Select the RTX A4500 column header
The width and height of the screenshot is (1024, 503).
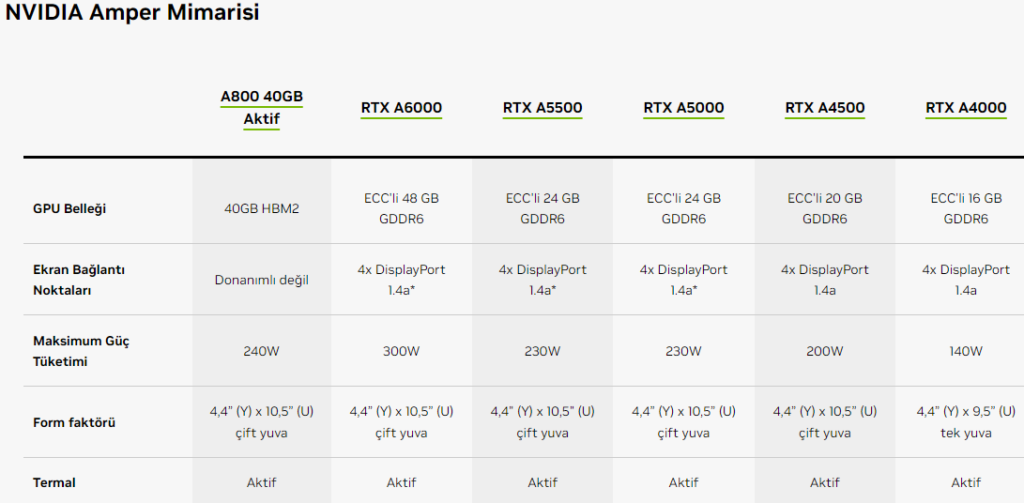click(825, 108)
